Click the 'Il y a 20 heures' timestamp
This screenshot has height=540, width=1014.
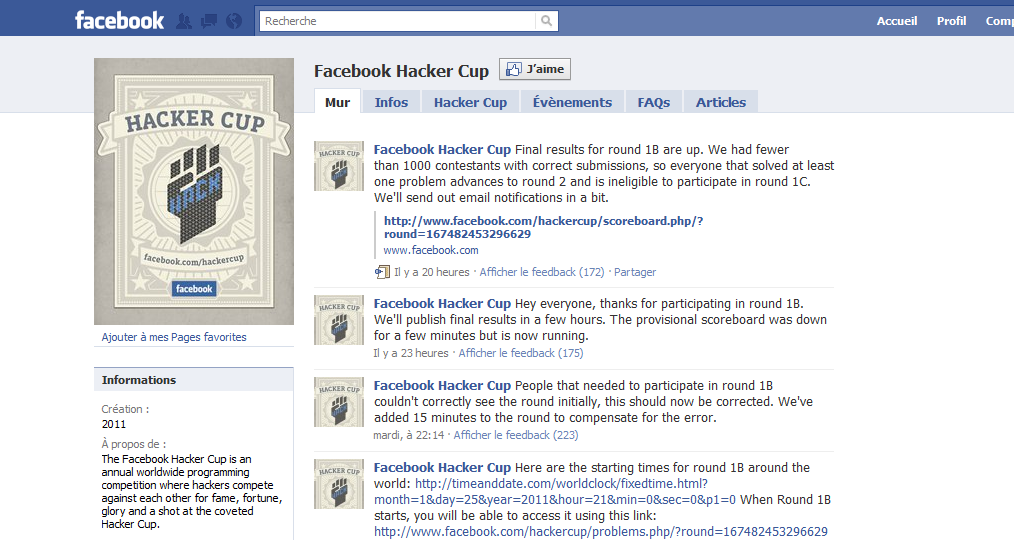432,272
